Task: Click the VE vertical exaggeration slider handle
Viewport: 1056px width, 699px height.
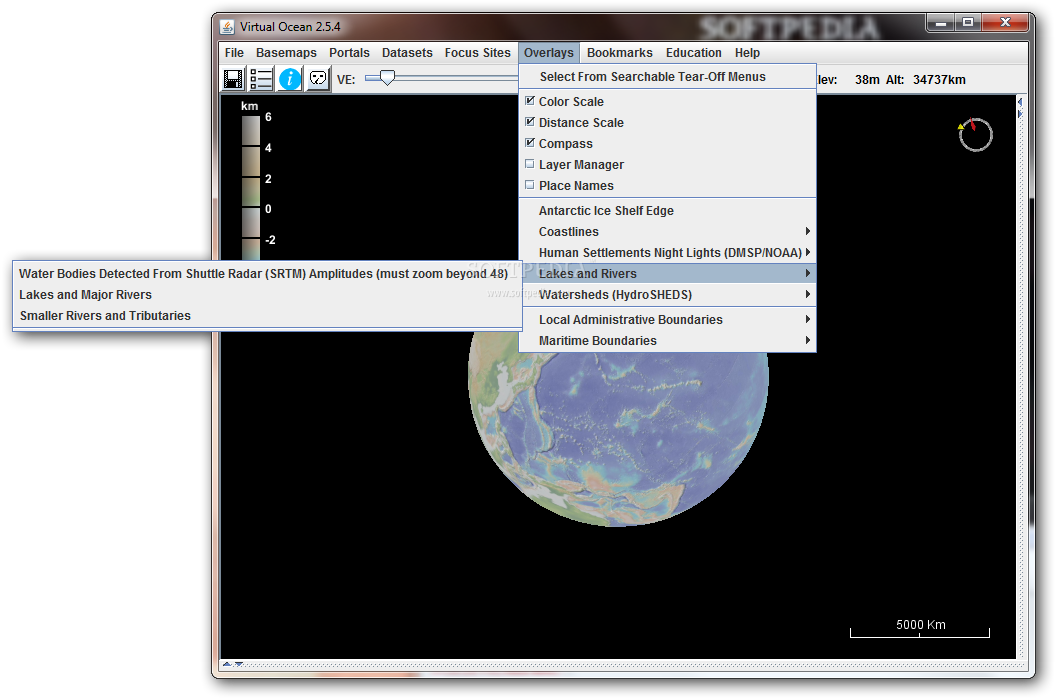Action: pyautogui.click(x=387, y=78)
